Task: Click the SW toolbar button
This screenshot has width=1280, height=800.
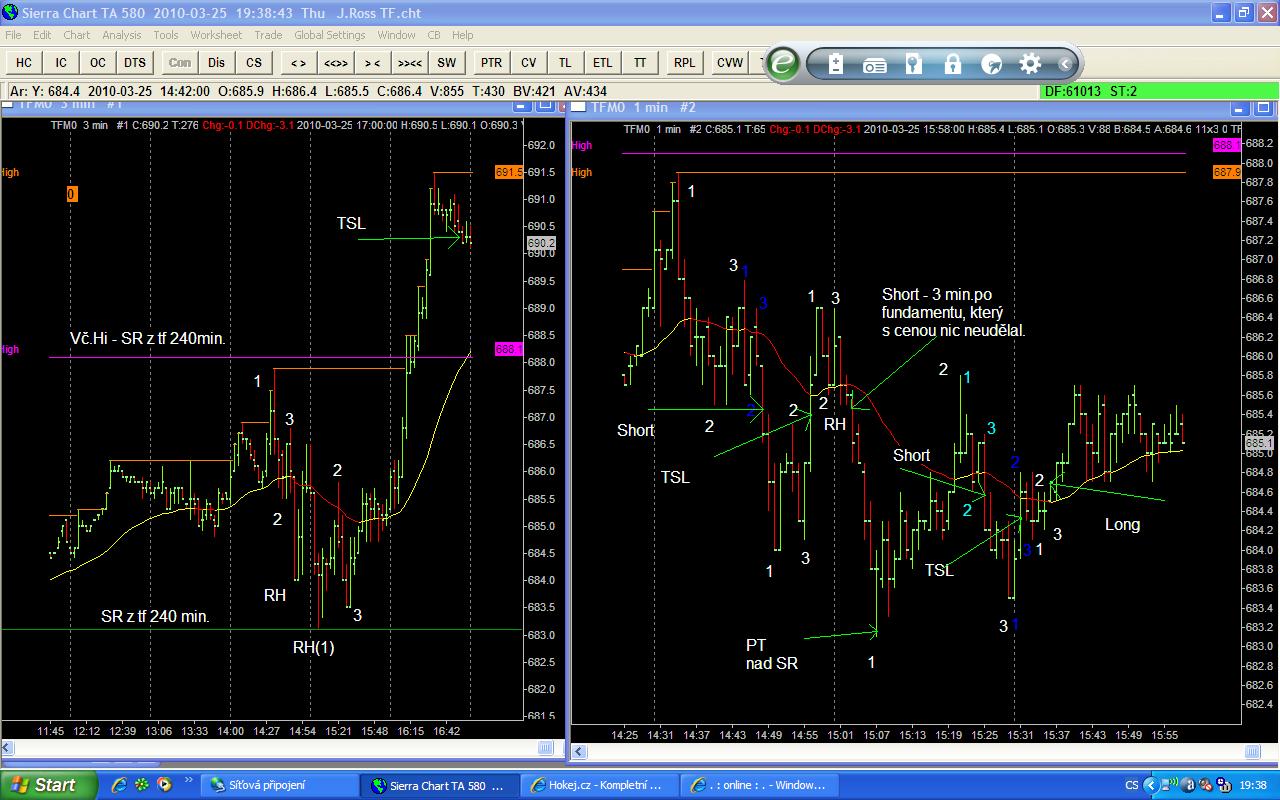Action: (446, 62)
